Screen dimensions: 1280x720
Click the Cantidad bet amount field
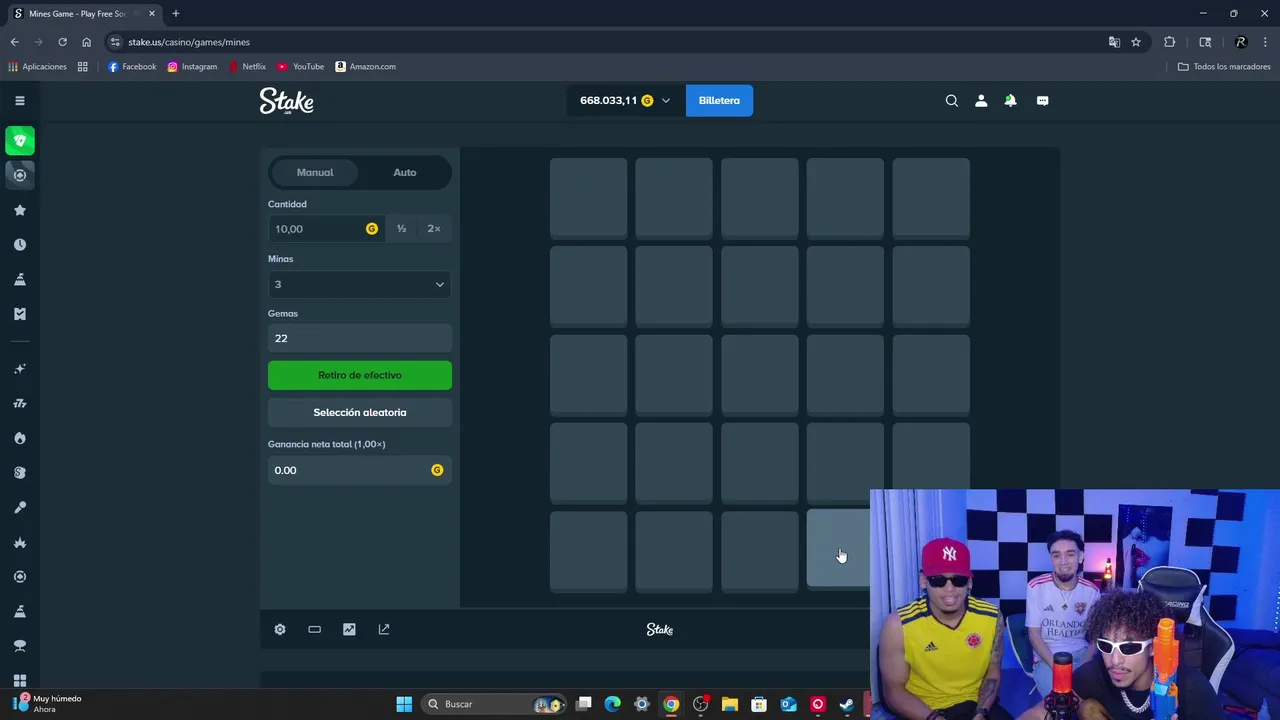[326, 228]
